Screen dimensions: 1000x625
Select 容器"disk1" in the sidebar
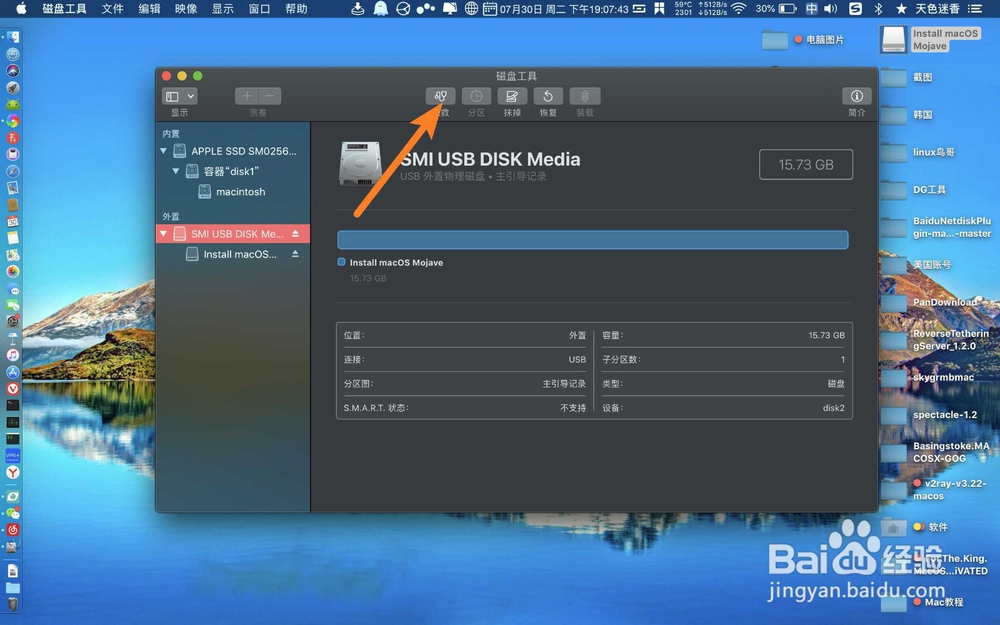[233, 171]
